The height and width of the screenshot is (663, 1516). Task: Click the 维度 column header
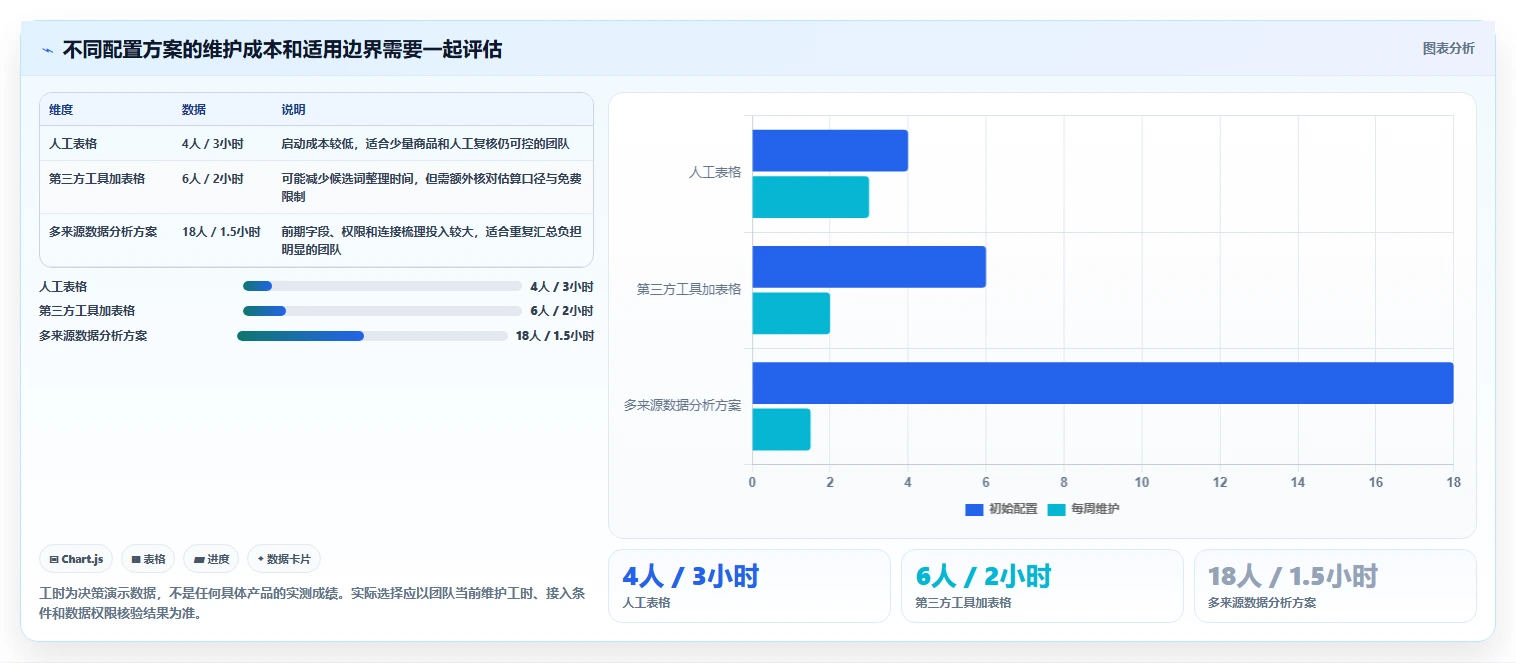[61, 110]
